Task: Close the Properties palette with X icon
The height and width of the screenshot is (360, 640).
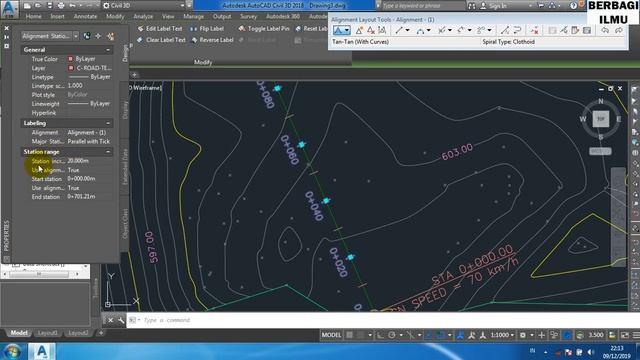Action: tap(7, 28)
